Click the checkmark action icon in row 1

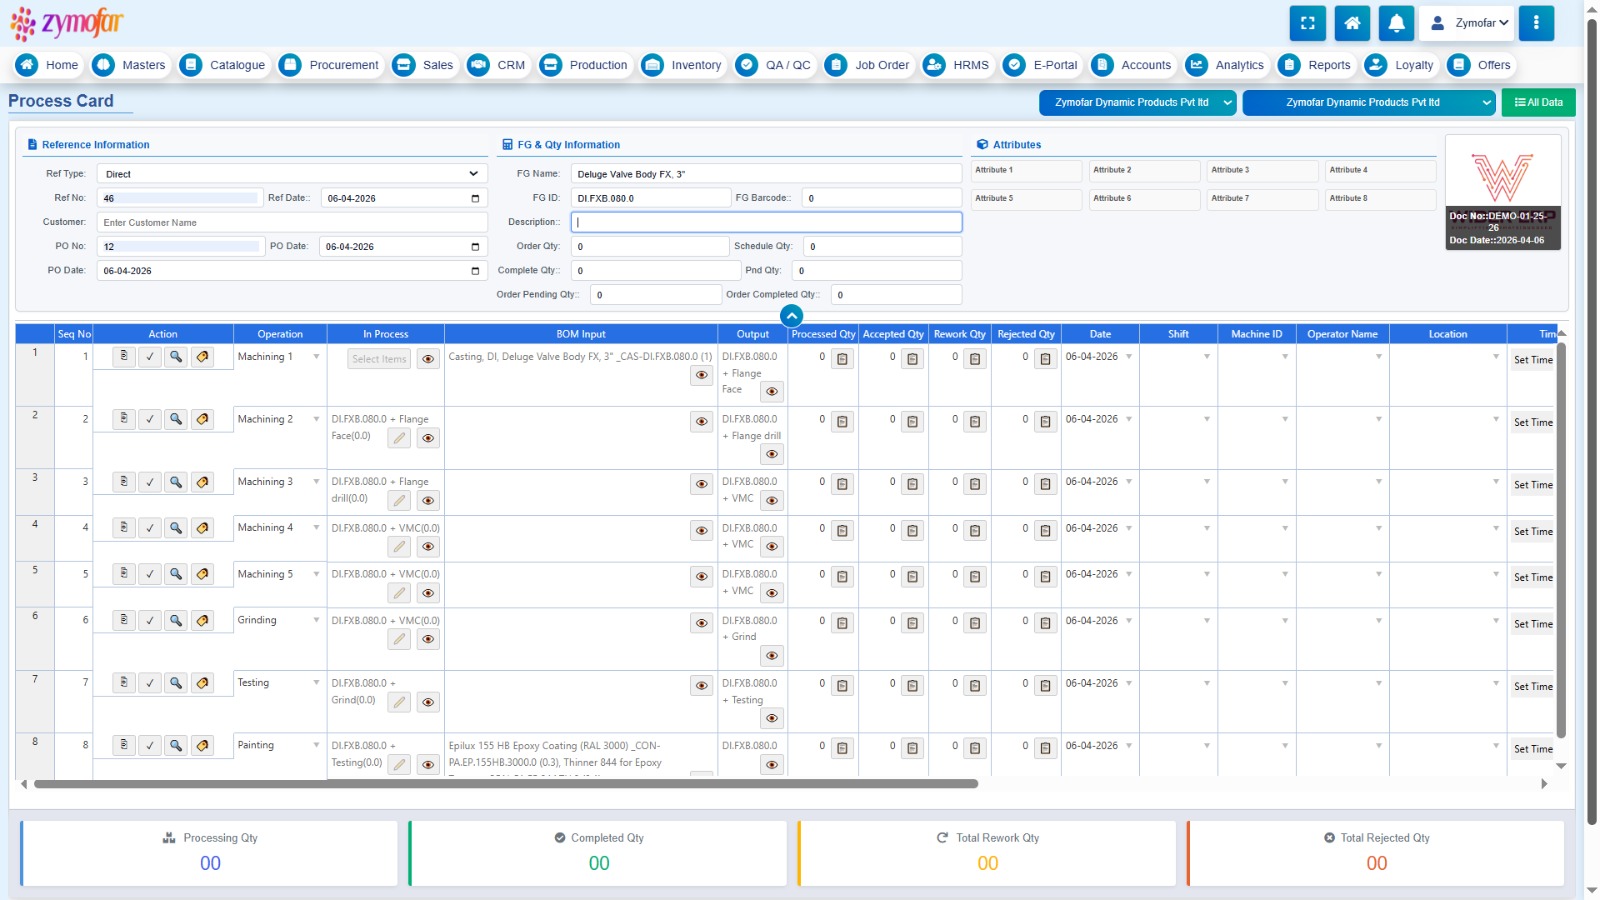point(150,357)
